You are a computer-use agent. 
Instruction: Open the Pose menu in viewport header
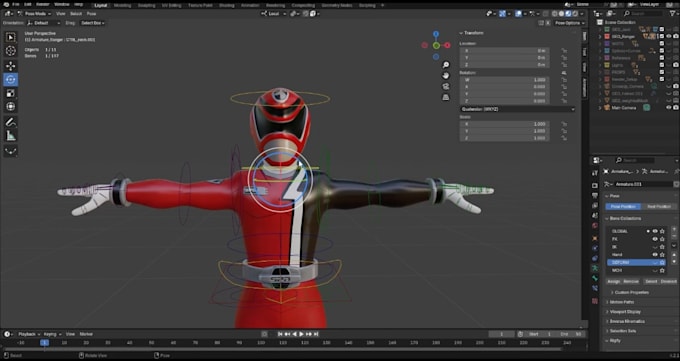click(92, 14)
